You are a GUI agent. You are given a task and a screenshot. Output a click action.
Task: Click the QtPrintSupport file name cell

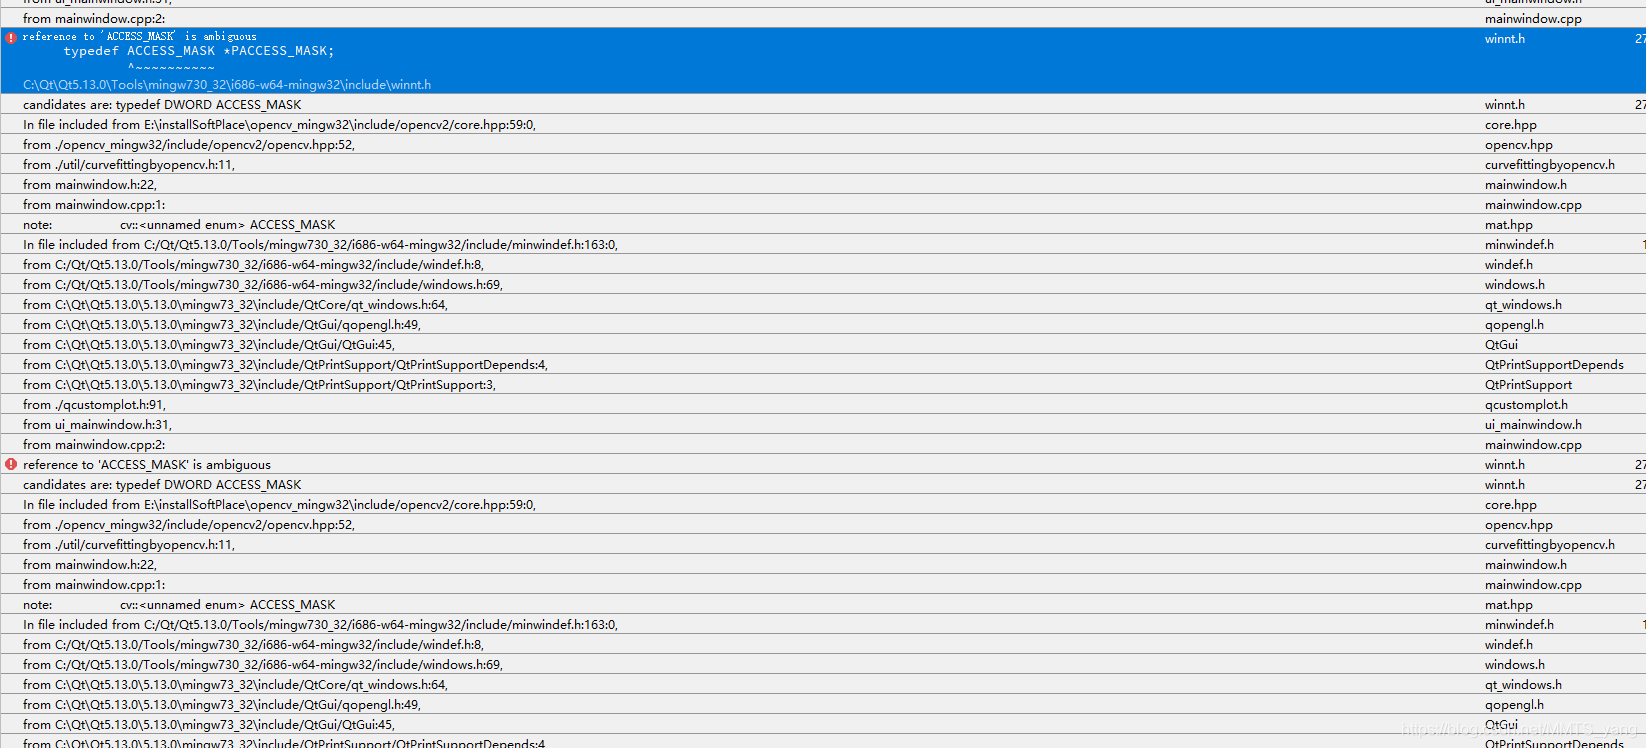1528,385
